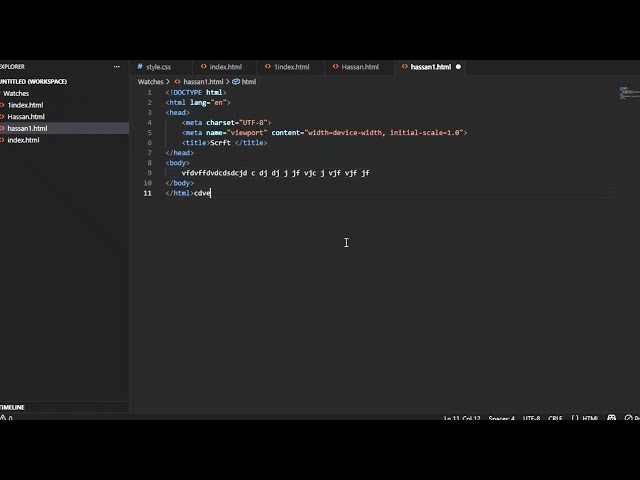Switch to the Hassan.html tab
The width and height of the screenshot is (640, 480).
(360, 67)
